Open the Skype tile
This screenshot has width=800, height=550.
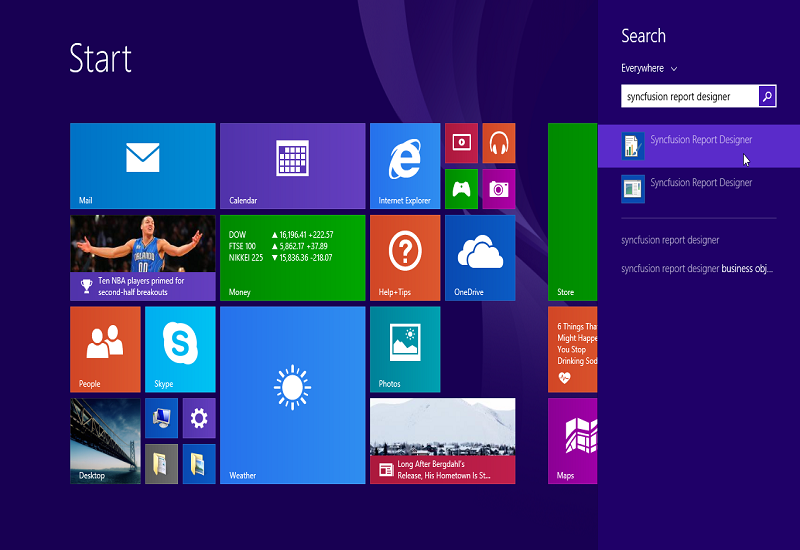(x=180, y=348)
